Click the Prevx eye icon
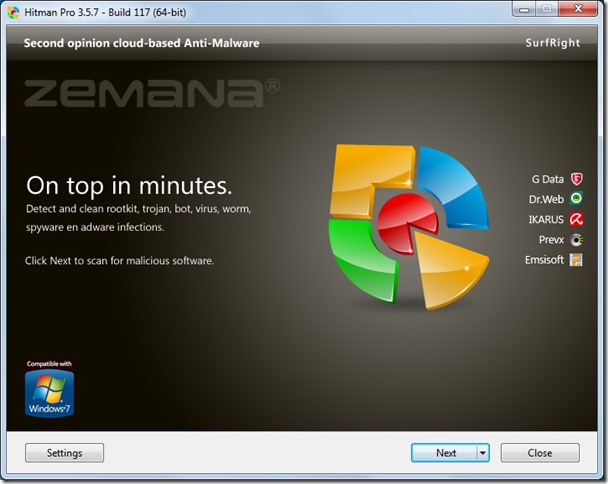608x484 pixels. click(577, 240)
